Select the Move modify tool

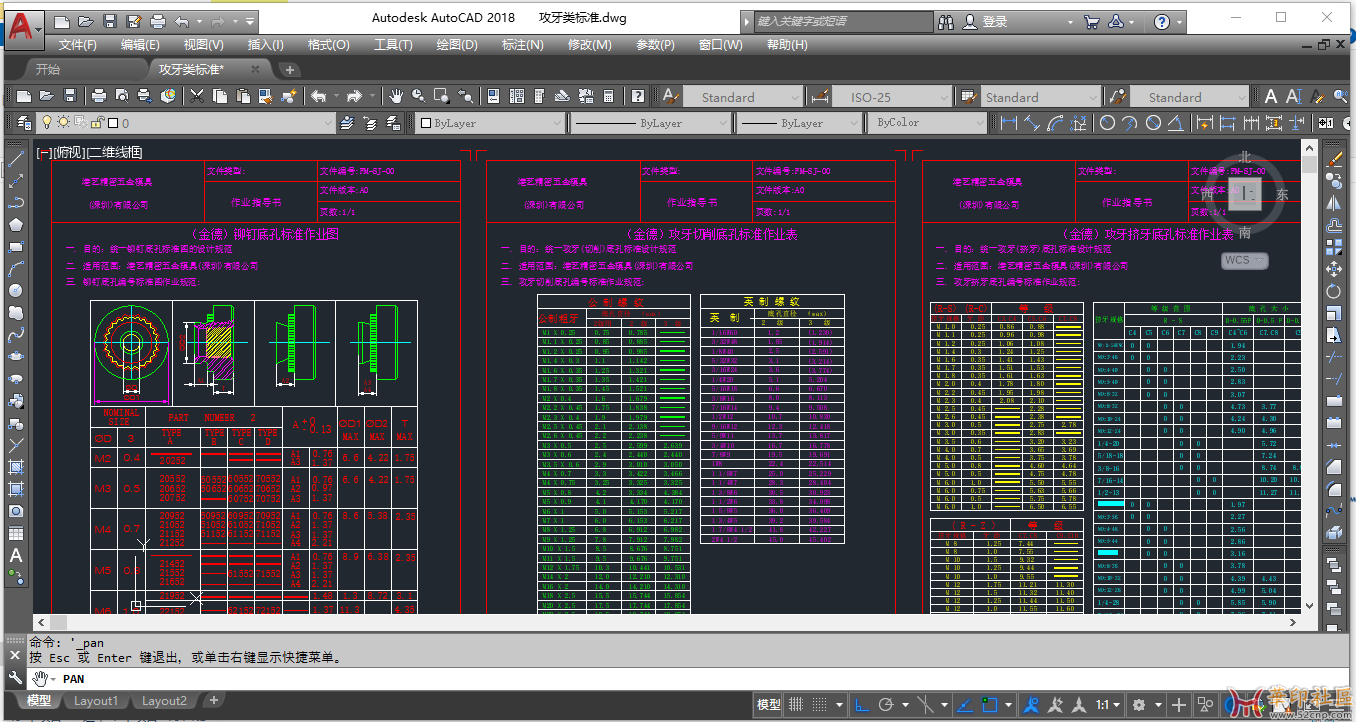1334,269
